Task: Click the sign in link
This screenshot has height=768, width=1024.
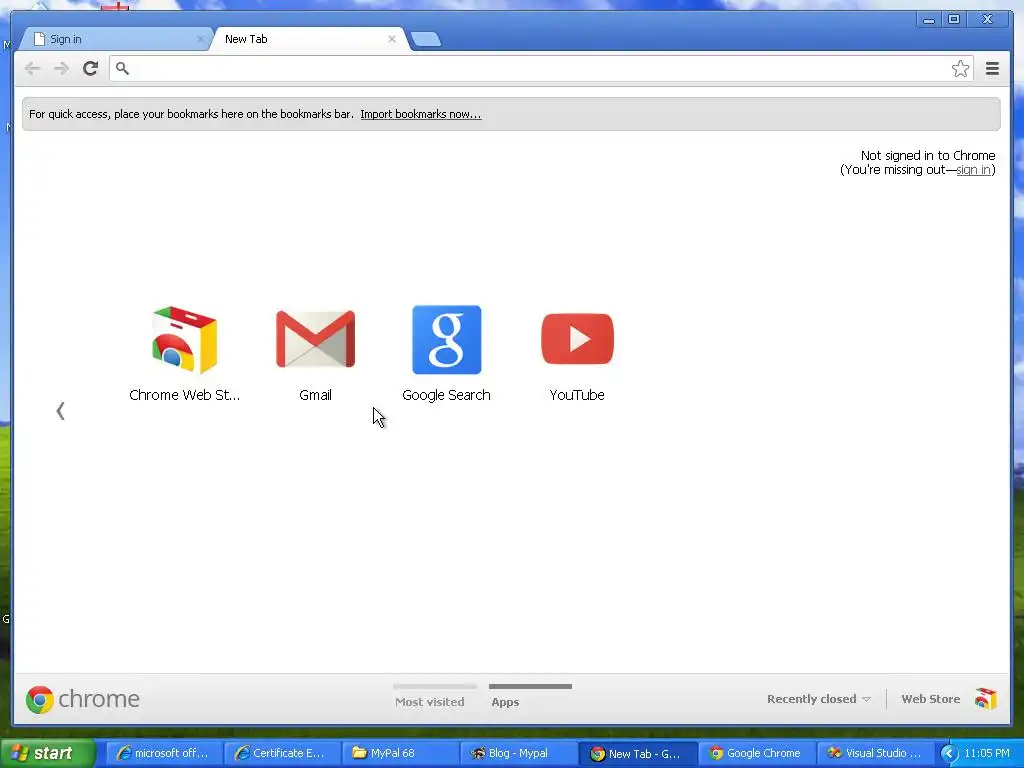Action: coord(973,170)
